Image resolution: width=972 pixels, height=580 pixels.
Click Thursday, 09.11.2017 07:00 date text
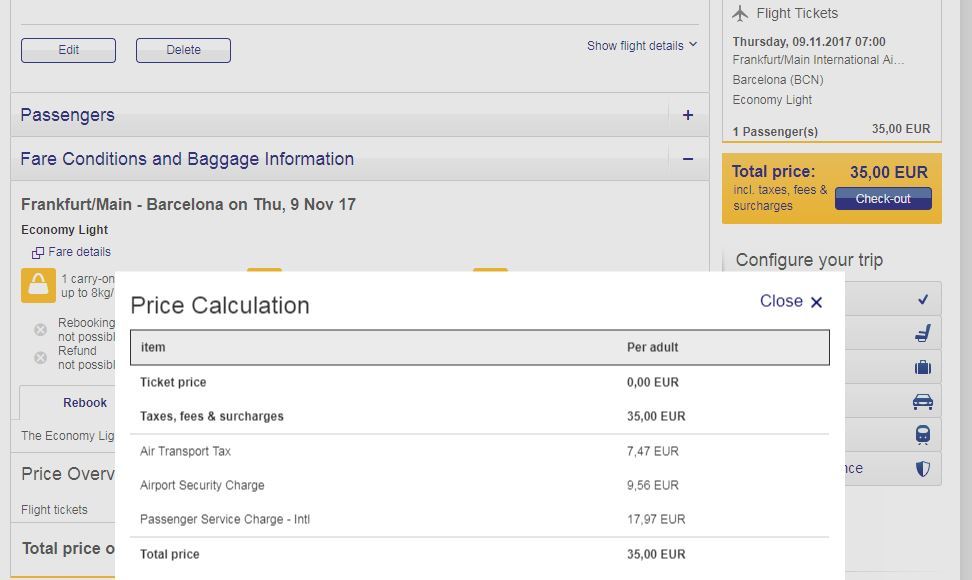809,42
